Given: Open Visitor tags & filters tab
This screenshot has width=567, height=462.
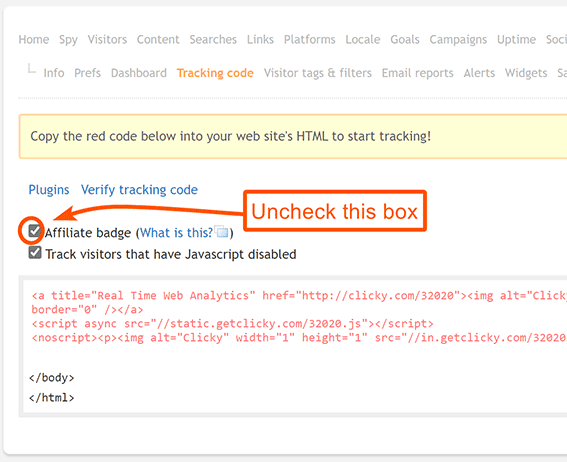Looking at the screenshot, I should [x=318, y=73].
